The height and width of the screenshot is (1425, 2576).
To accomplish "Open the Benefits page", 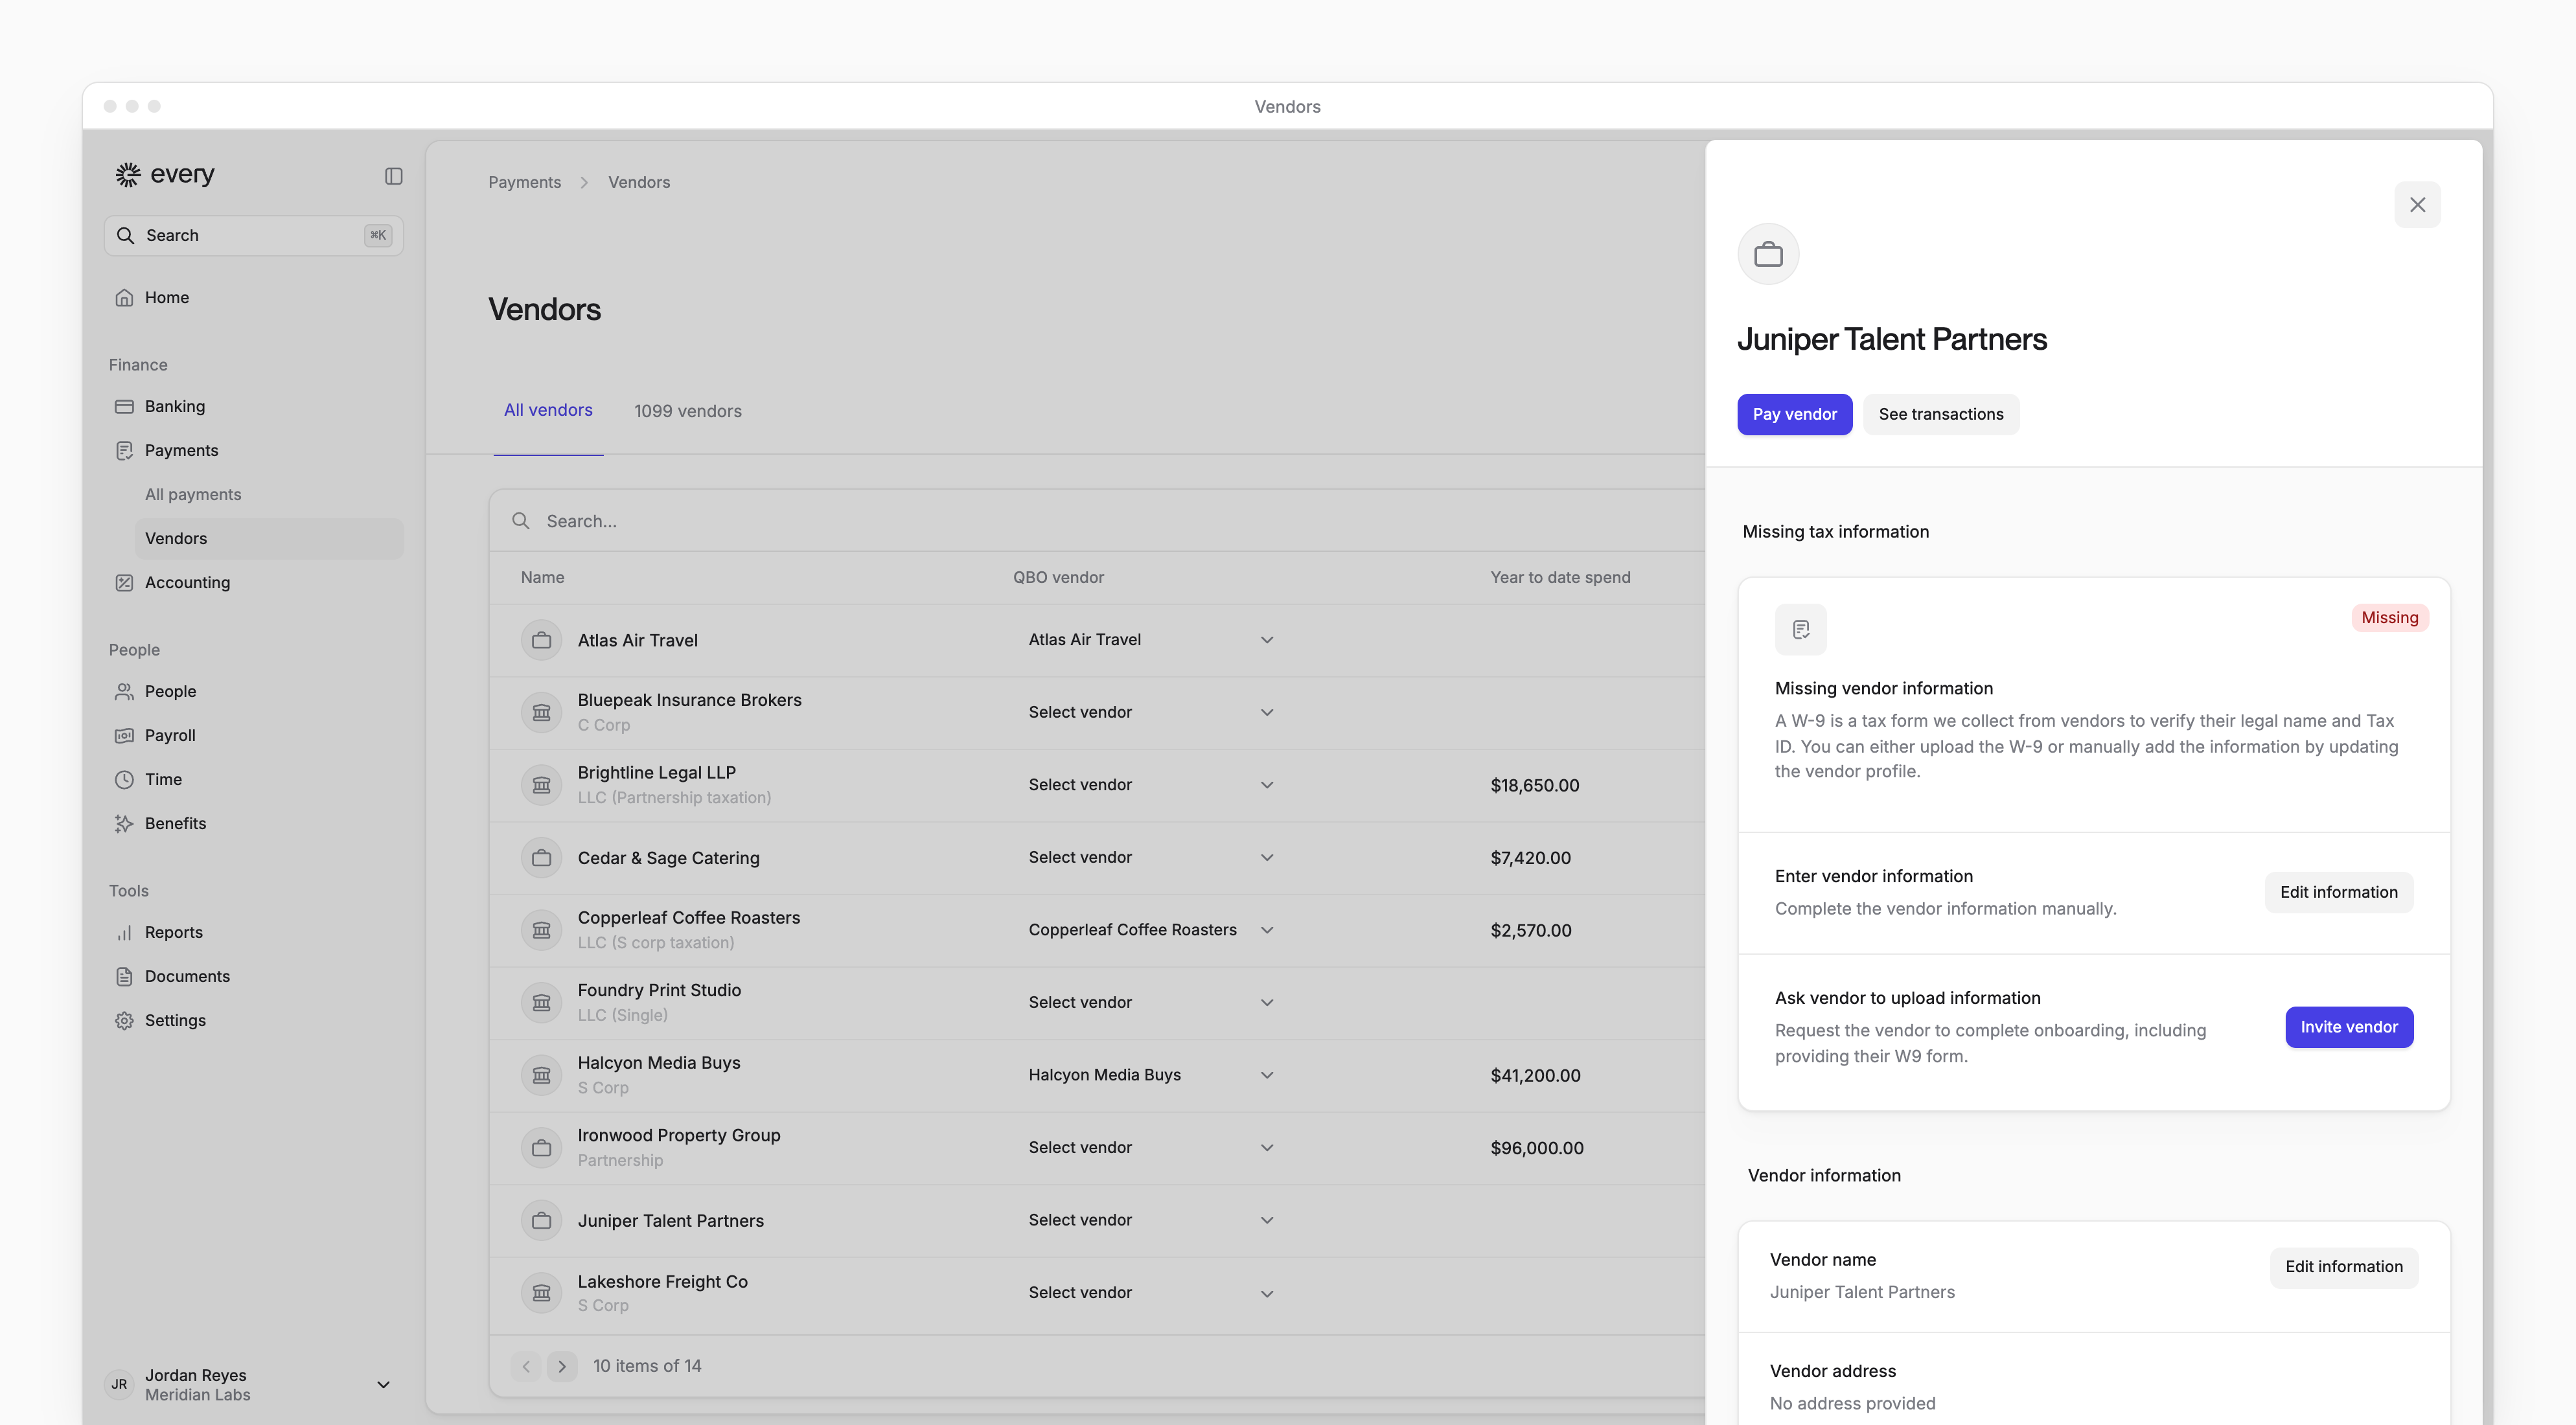I will point(254,823).
